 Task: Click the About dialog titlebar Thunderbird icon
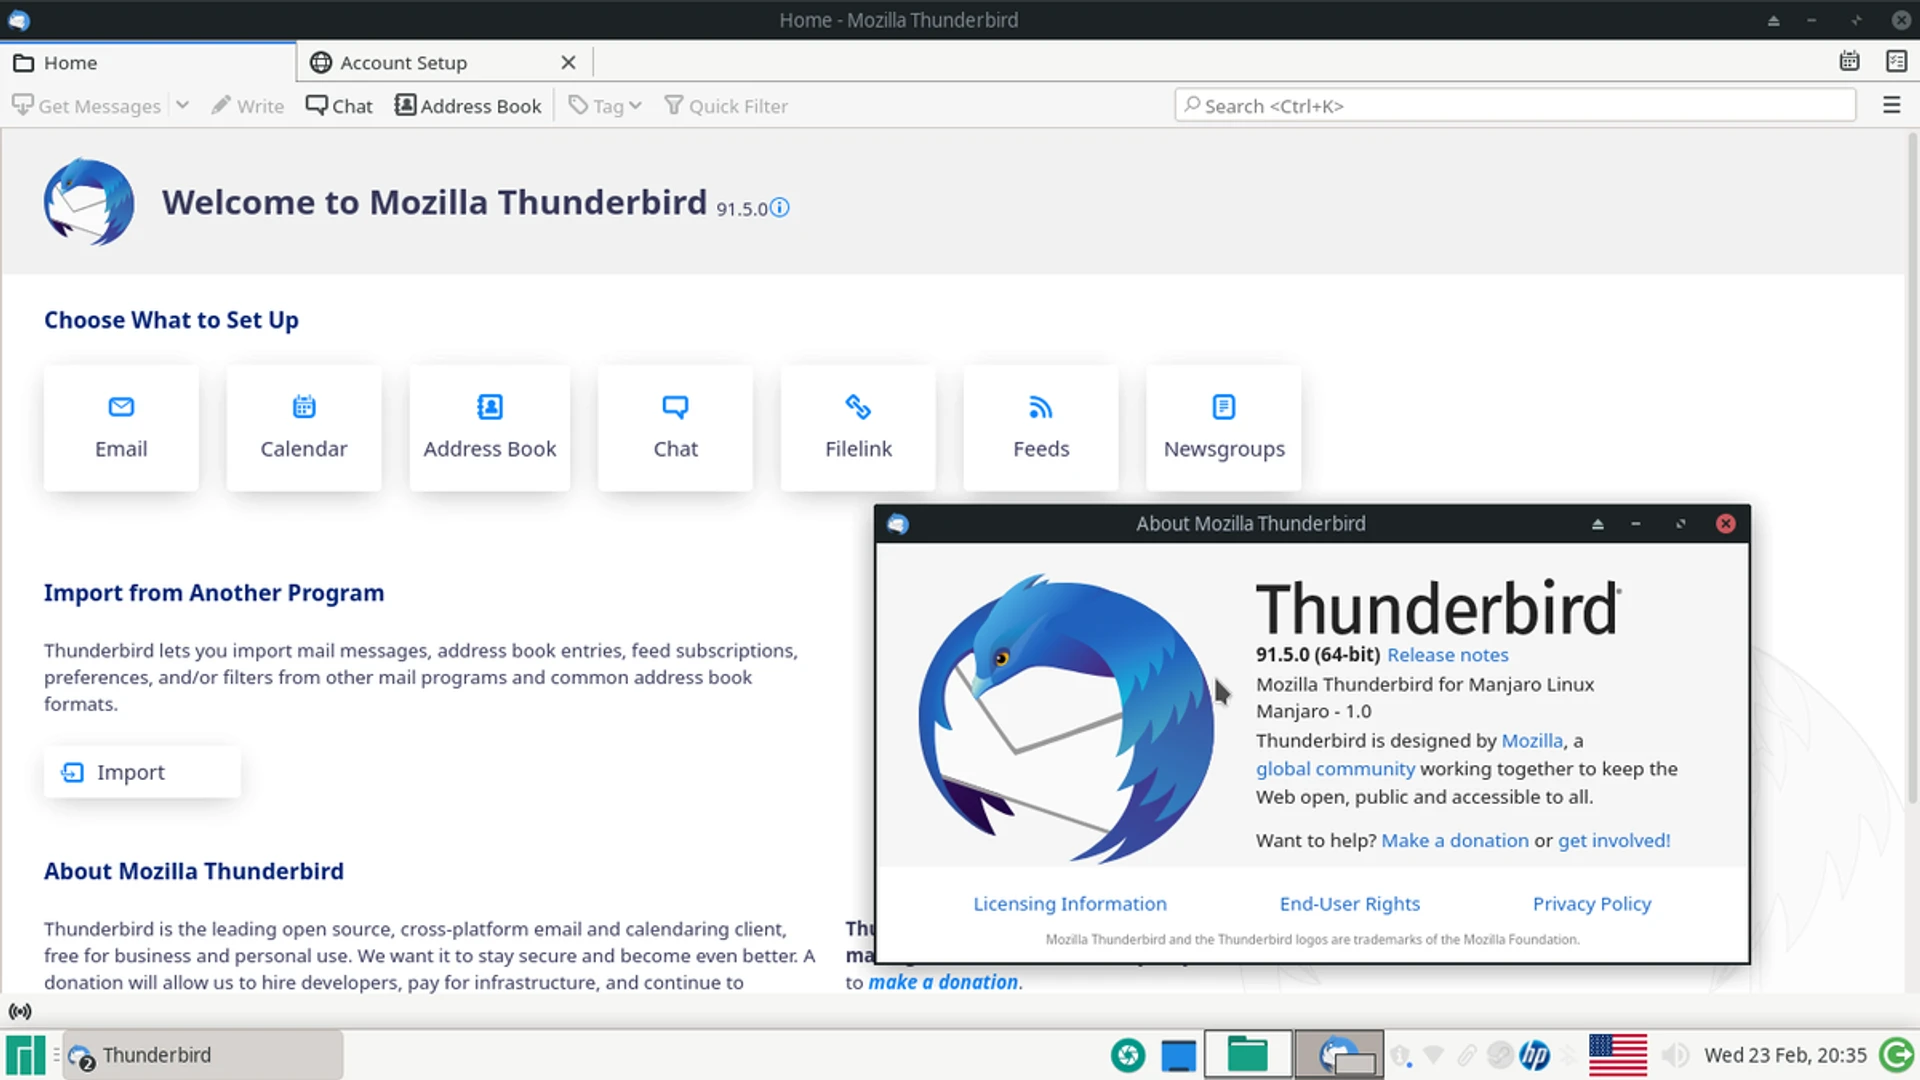898,524
